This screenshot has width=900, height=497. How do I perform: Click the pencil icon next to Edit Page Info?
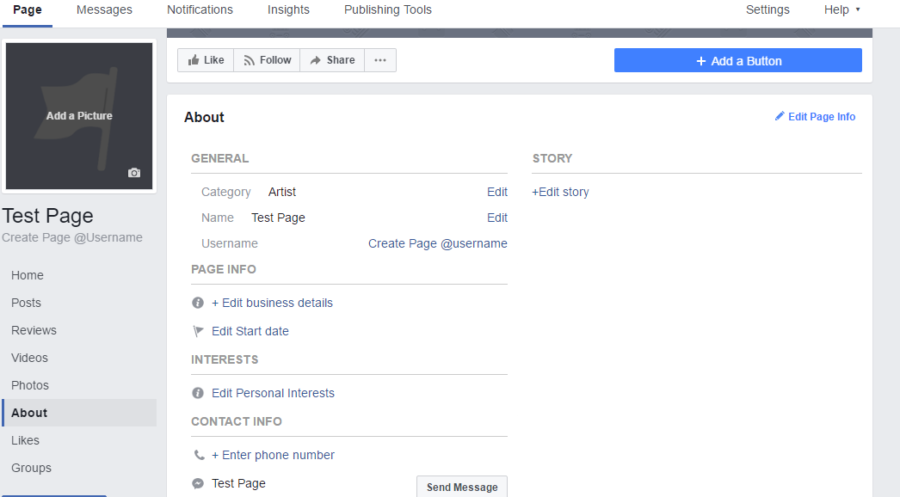point(779,116)
